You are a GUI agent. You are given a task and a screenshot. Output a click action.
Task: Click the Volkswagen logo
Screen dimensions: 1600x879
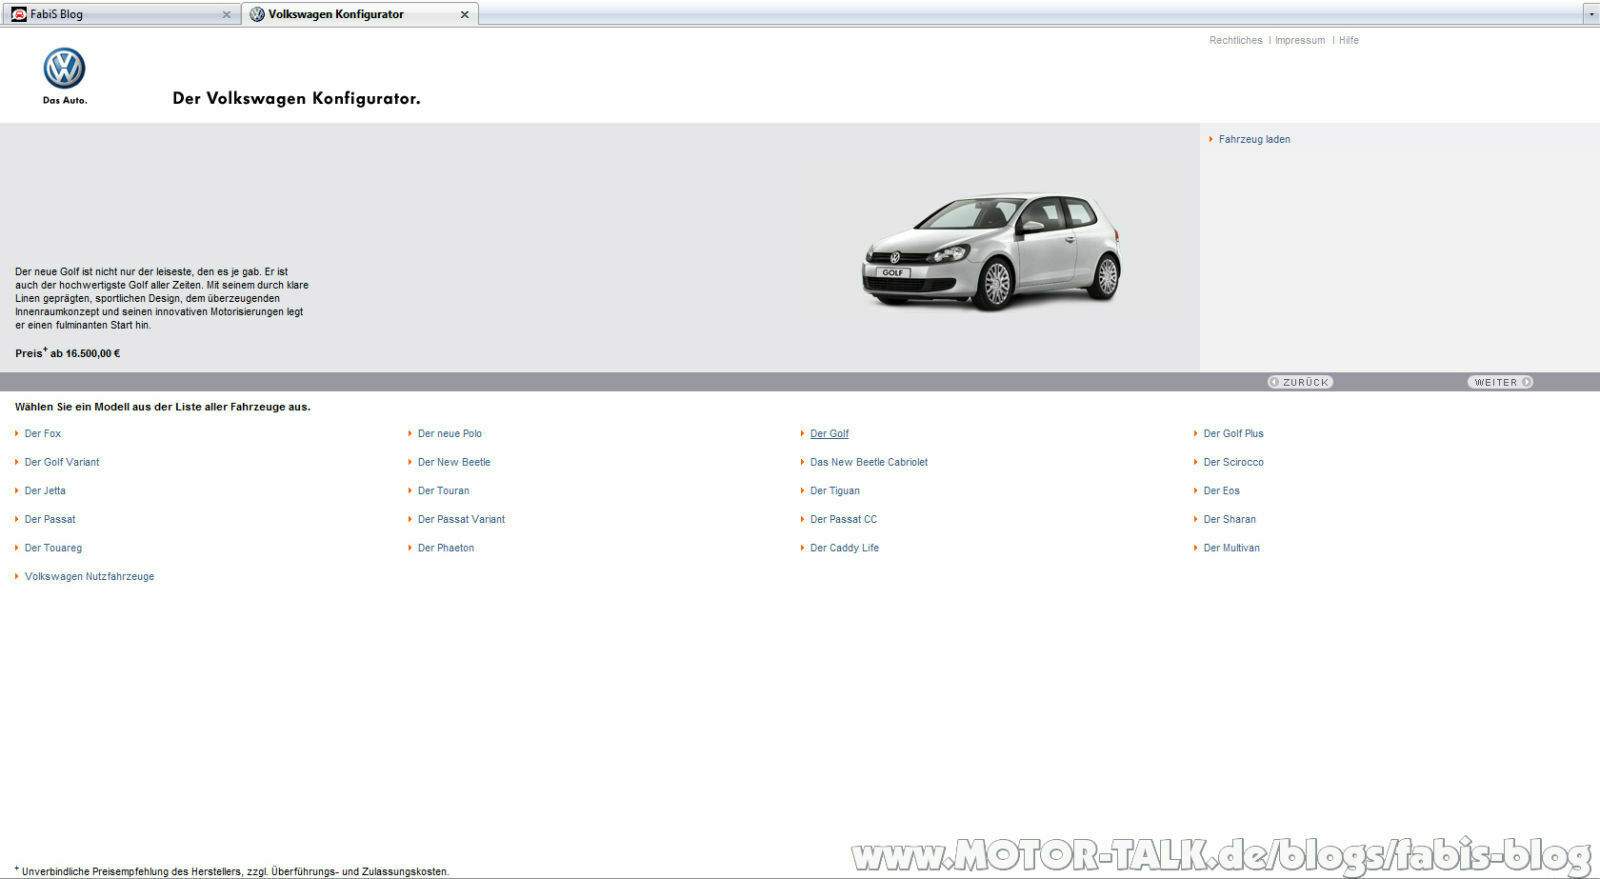pyautogui.click(x=64, y=68)
